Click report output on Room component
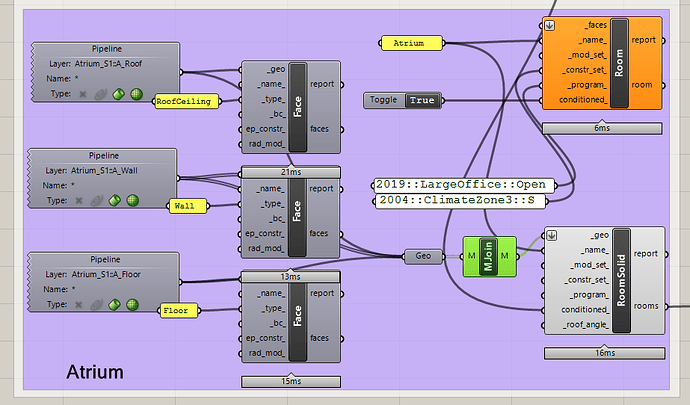This screenshot has width=690, height=405. point(644,40)
